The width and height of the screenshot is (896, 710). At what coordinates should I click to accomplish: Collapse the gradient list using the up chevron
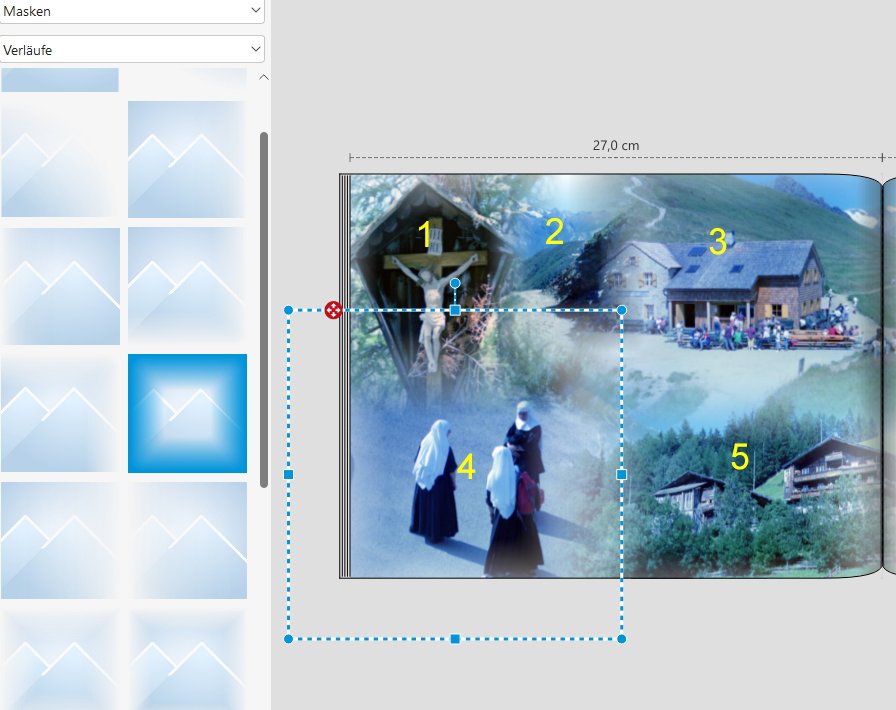point(263,77)
